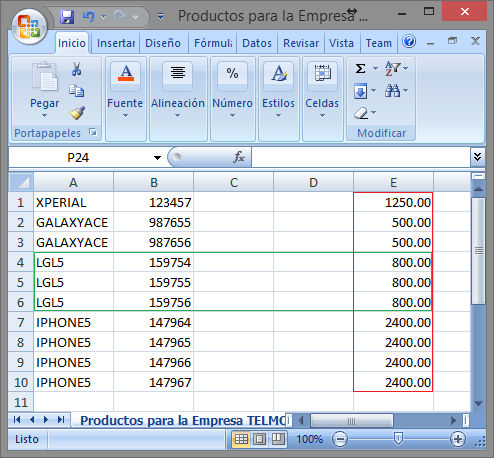Open the Office button menu
494x458 pixels.
coord(29,26)
